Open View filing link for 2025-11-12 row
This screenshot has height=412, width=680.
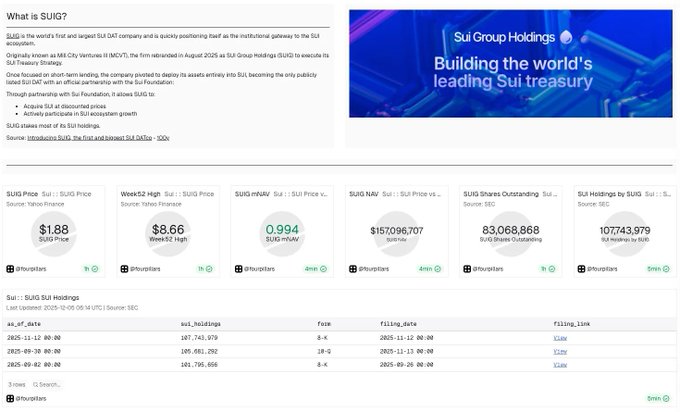pyautogui.click(x=560, y=338)
